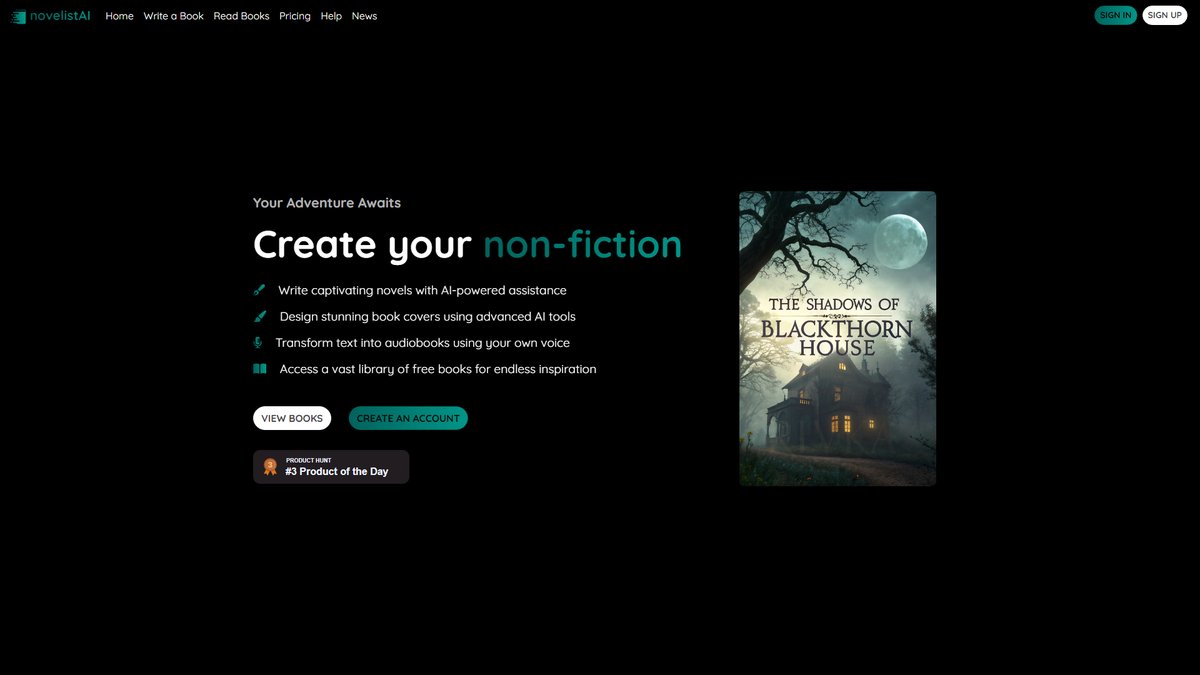Click the pen icon beside captivating novels
The image size is (1200, 675).
point(259,290)
